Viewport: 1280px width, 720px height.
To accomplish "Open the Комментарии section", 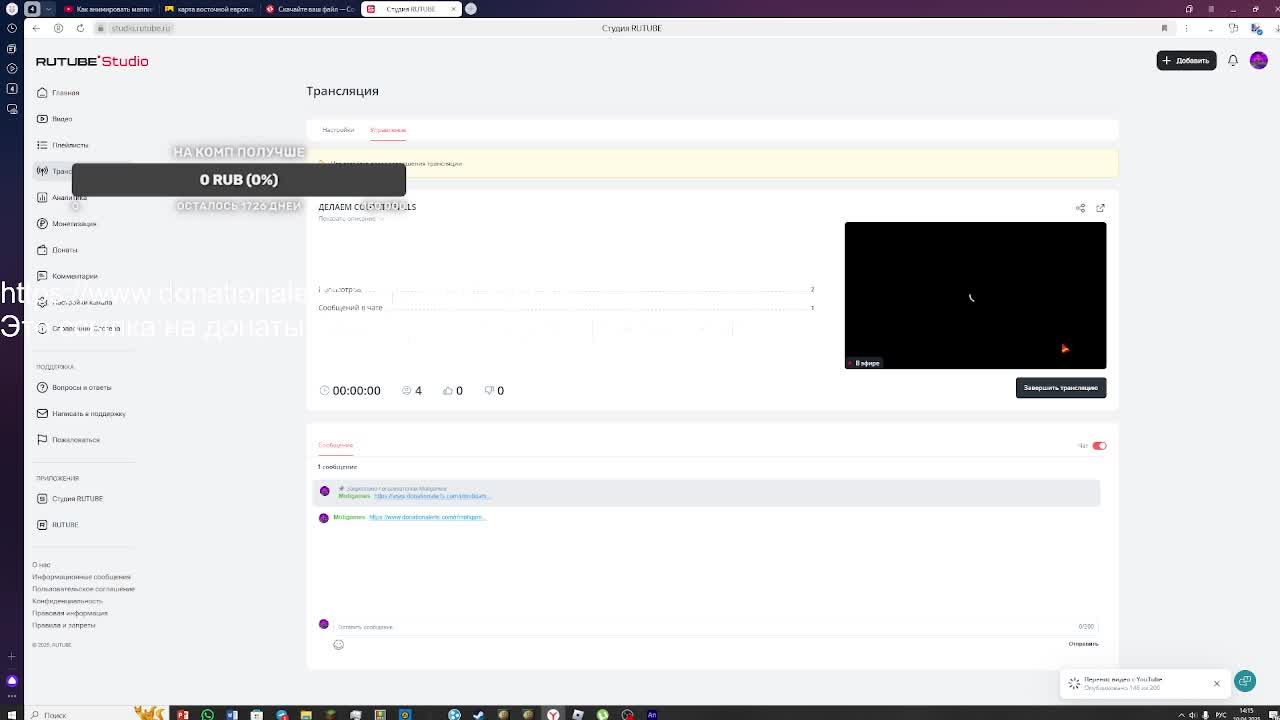I will click(x=67, y=276).
